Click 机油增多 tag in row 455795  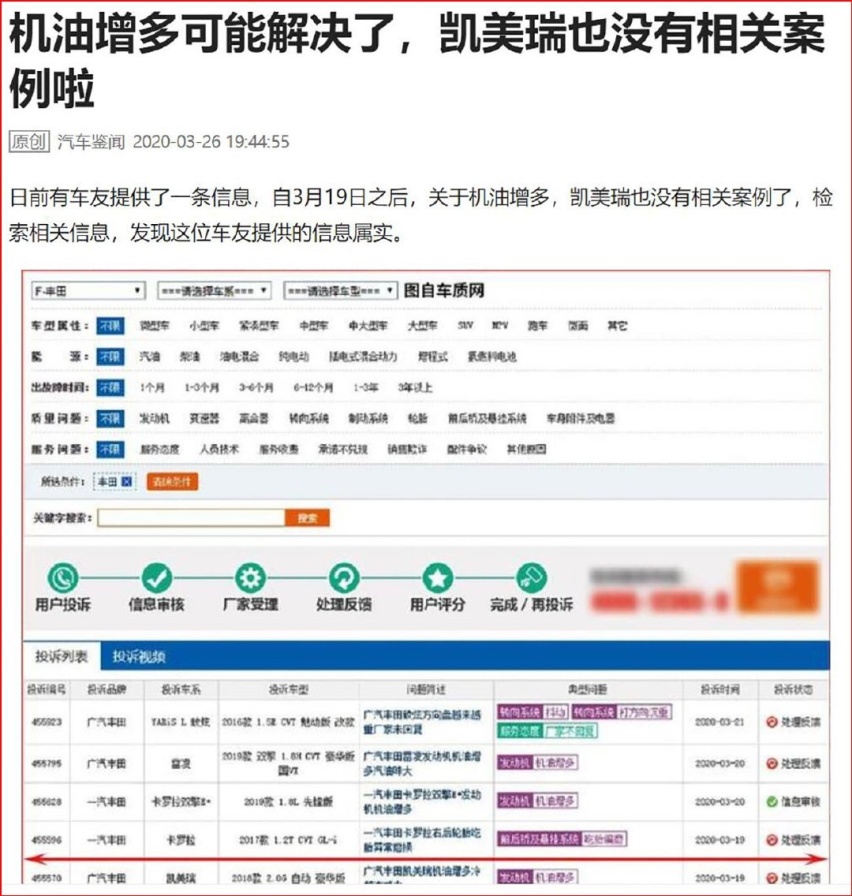[555, 763]
